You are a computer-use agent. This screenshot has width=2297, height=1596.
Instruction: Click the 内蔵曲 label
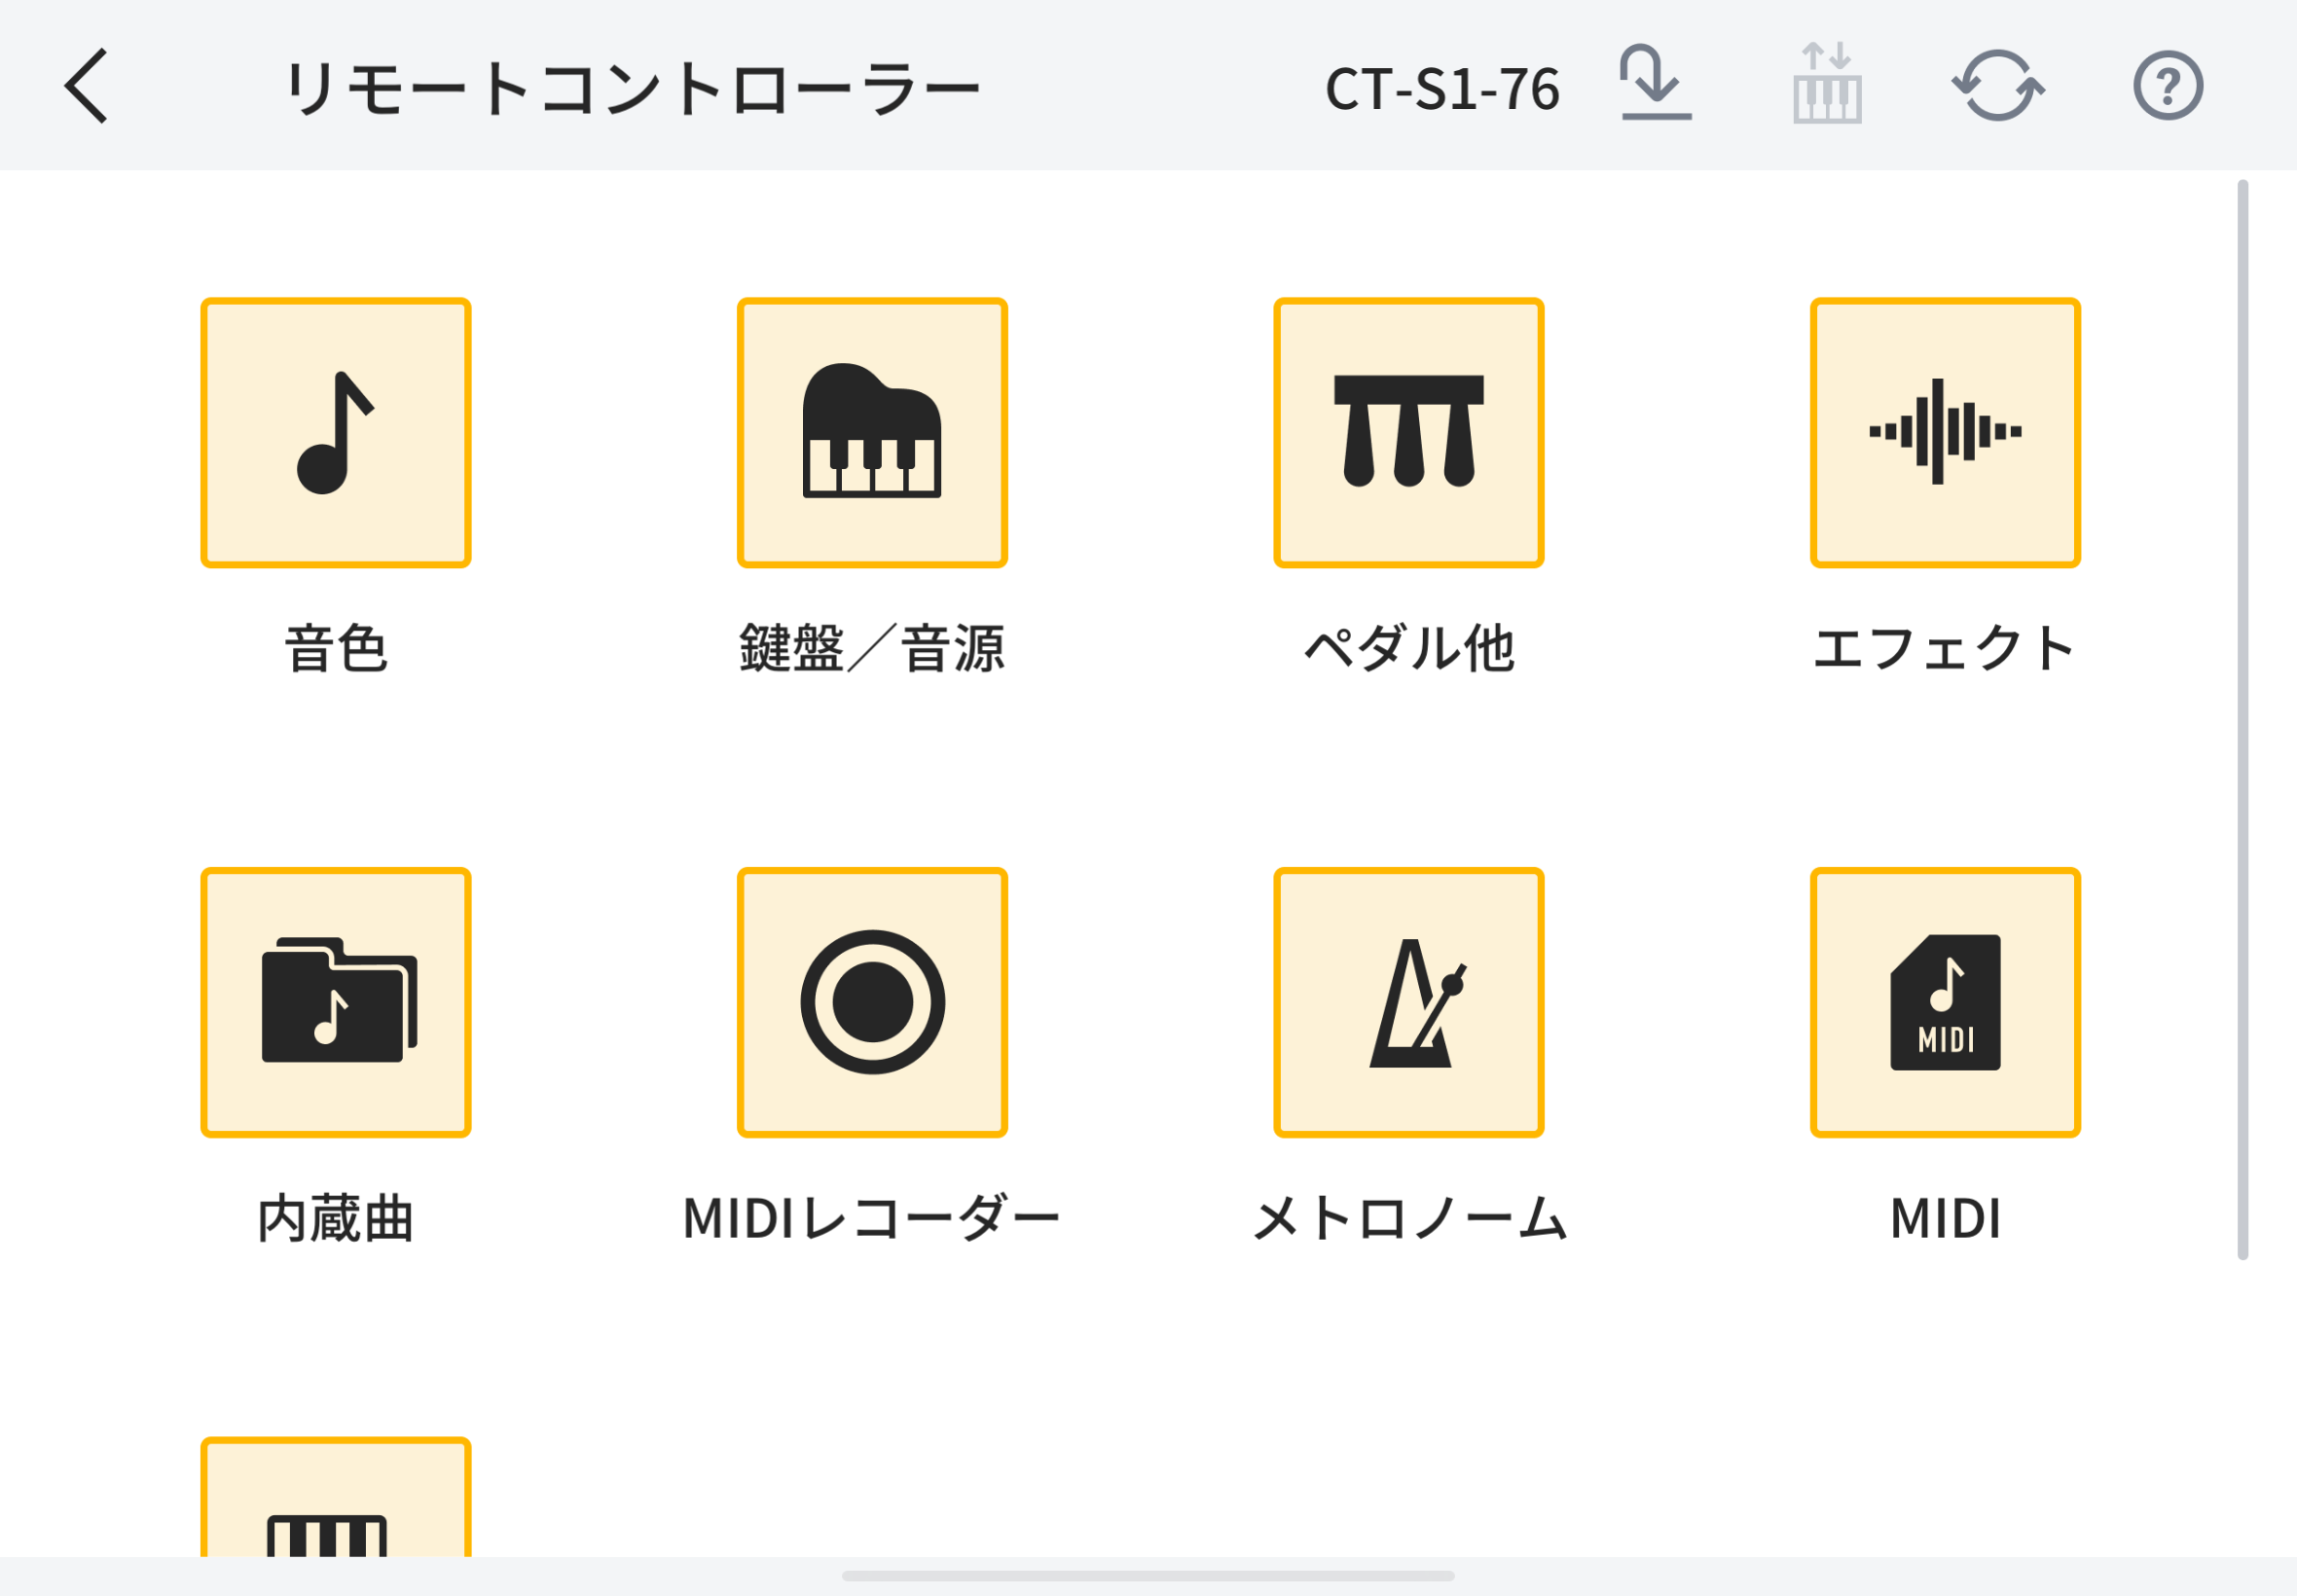336,1218
